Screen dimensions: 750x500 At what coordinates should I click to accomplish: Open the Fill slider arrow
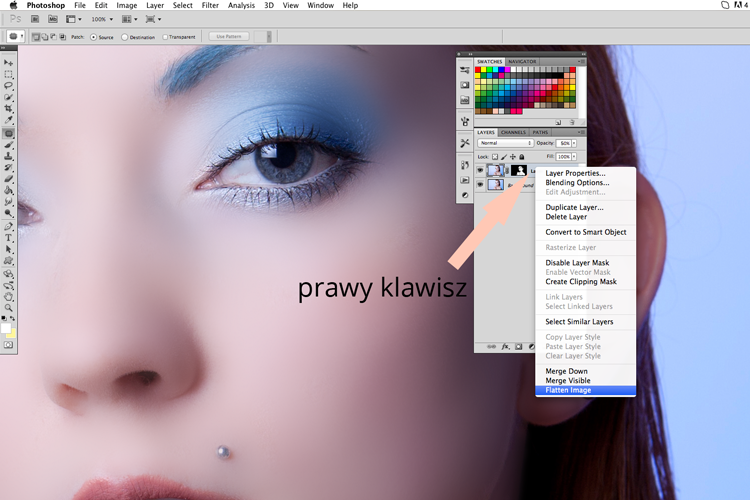[x=574, y=157]
